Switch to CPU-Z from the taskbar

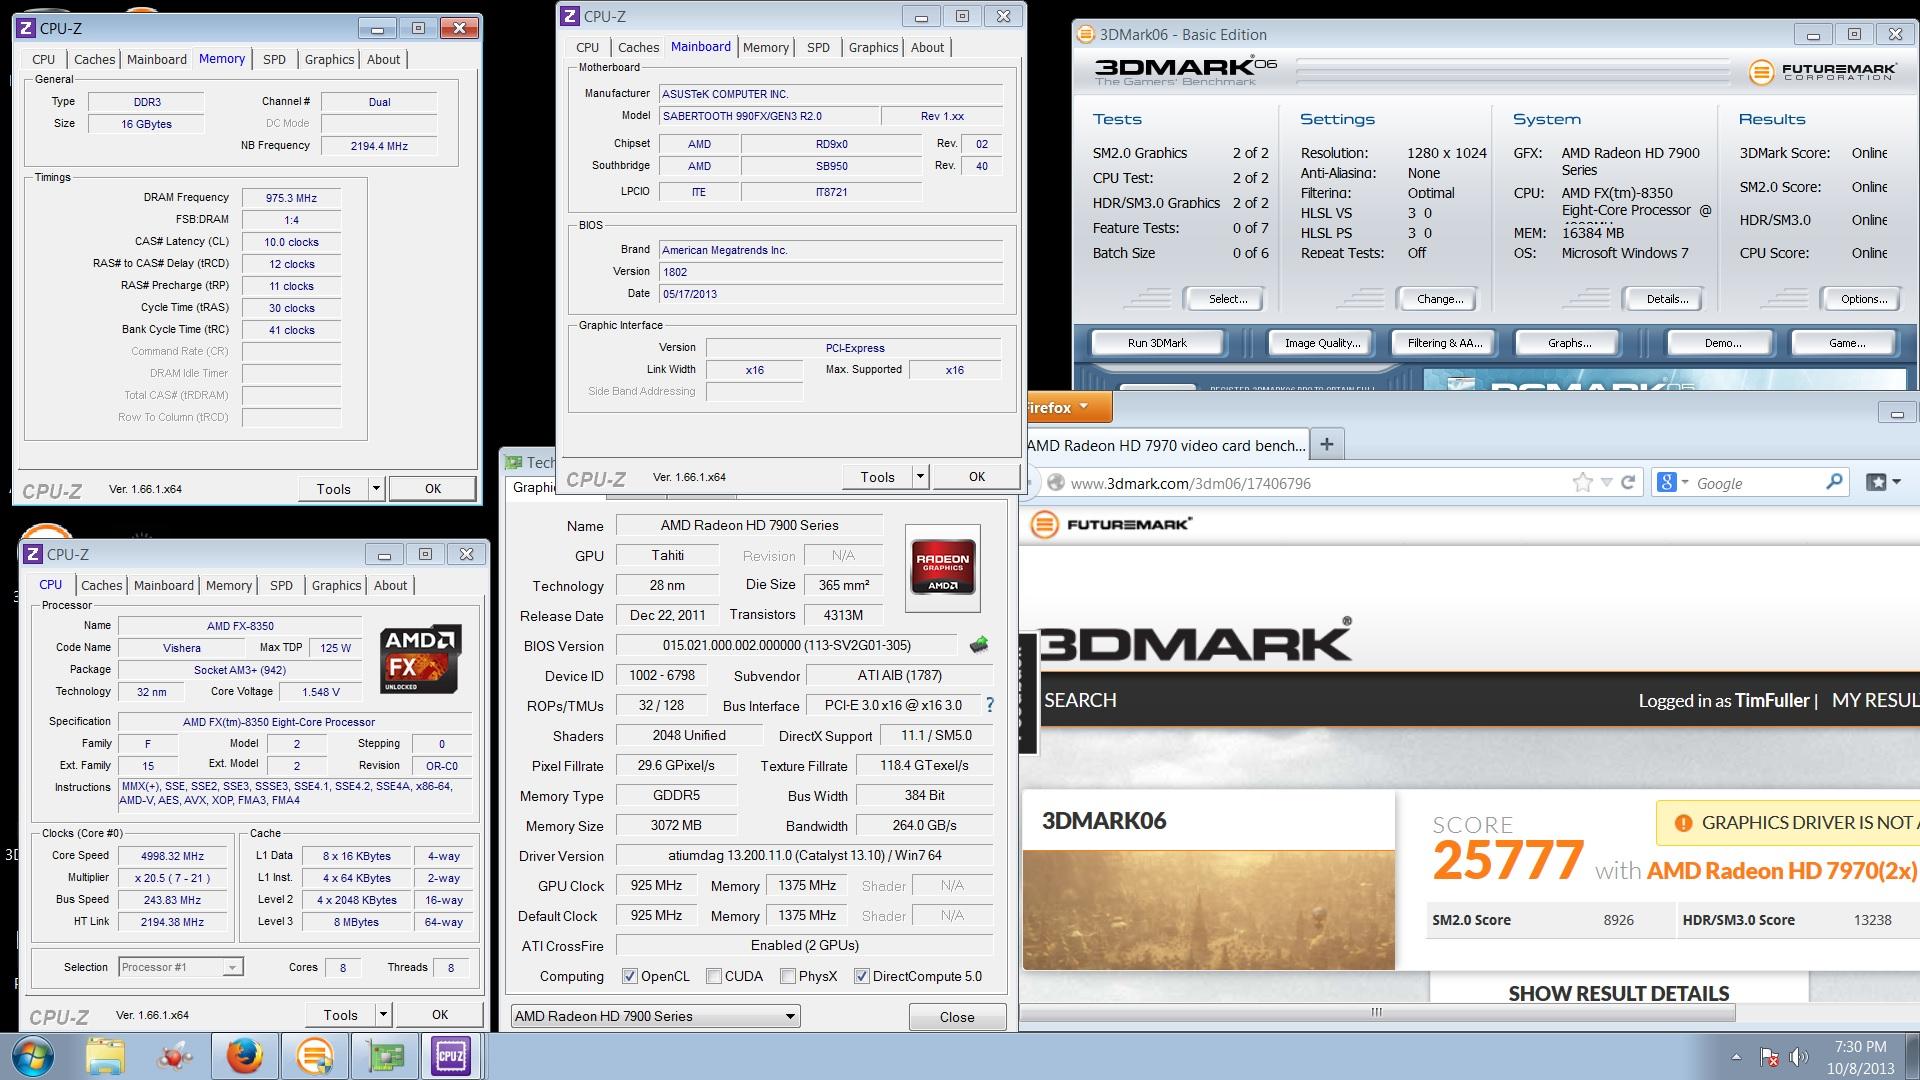click(451, 1056)
